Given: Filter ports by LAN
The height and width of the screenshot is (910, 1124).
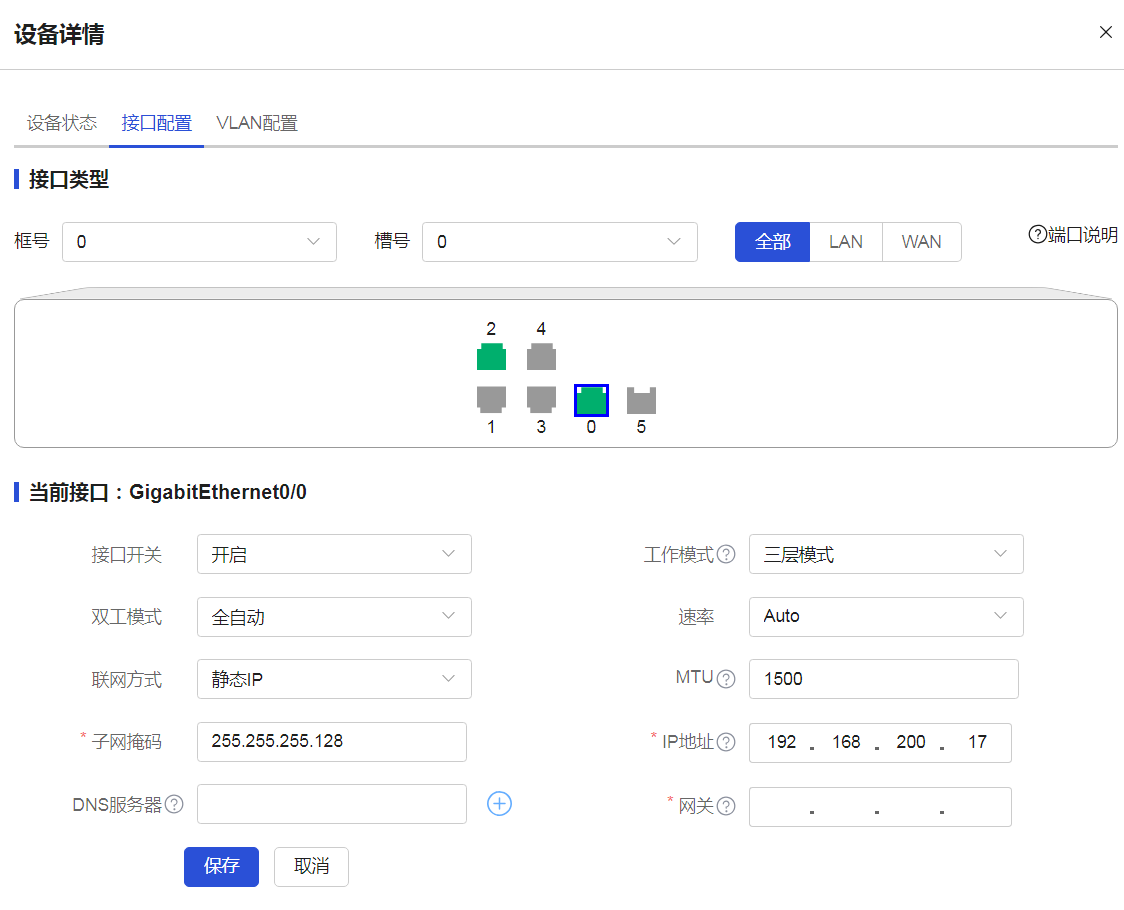Looking at the screenshot, I should [x=846, y=242].
